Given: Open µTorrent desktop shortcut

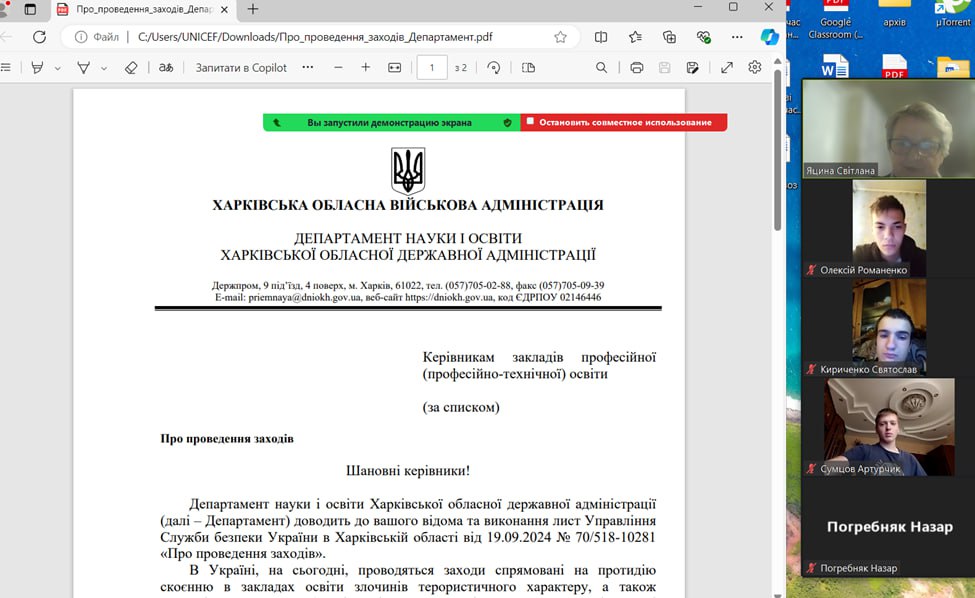Looking at the screenshot, I should tap(953, 15).
